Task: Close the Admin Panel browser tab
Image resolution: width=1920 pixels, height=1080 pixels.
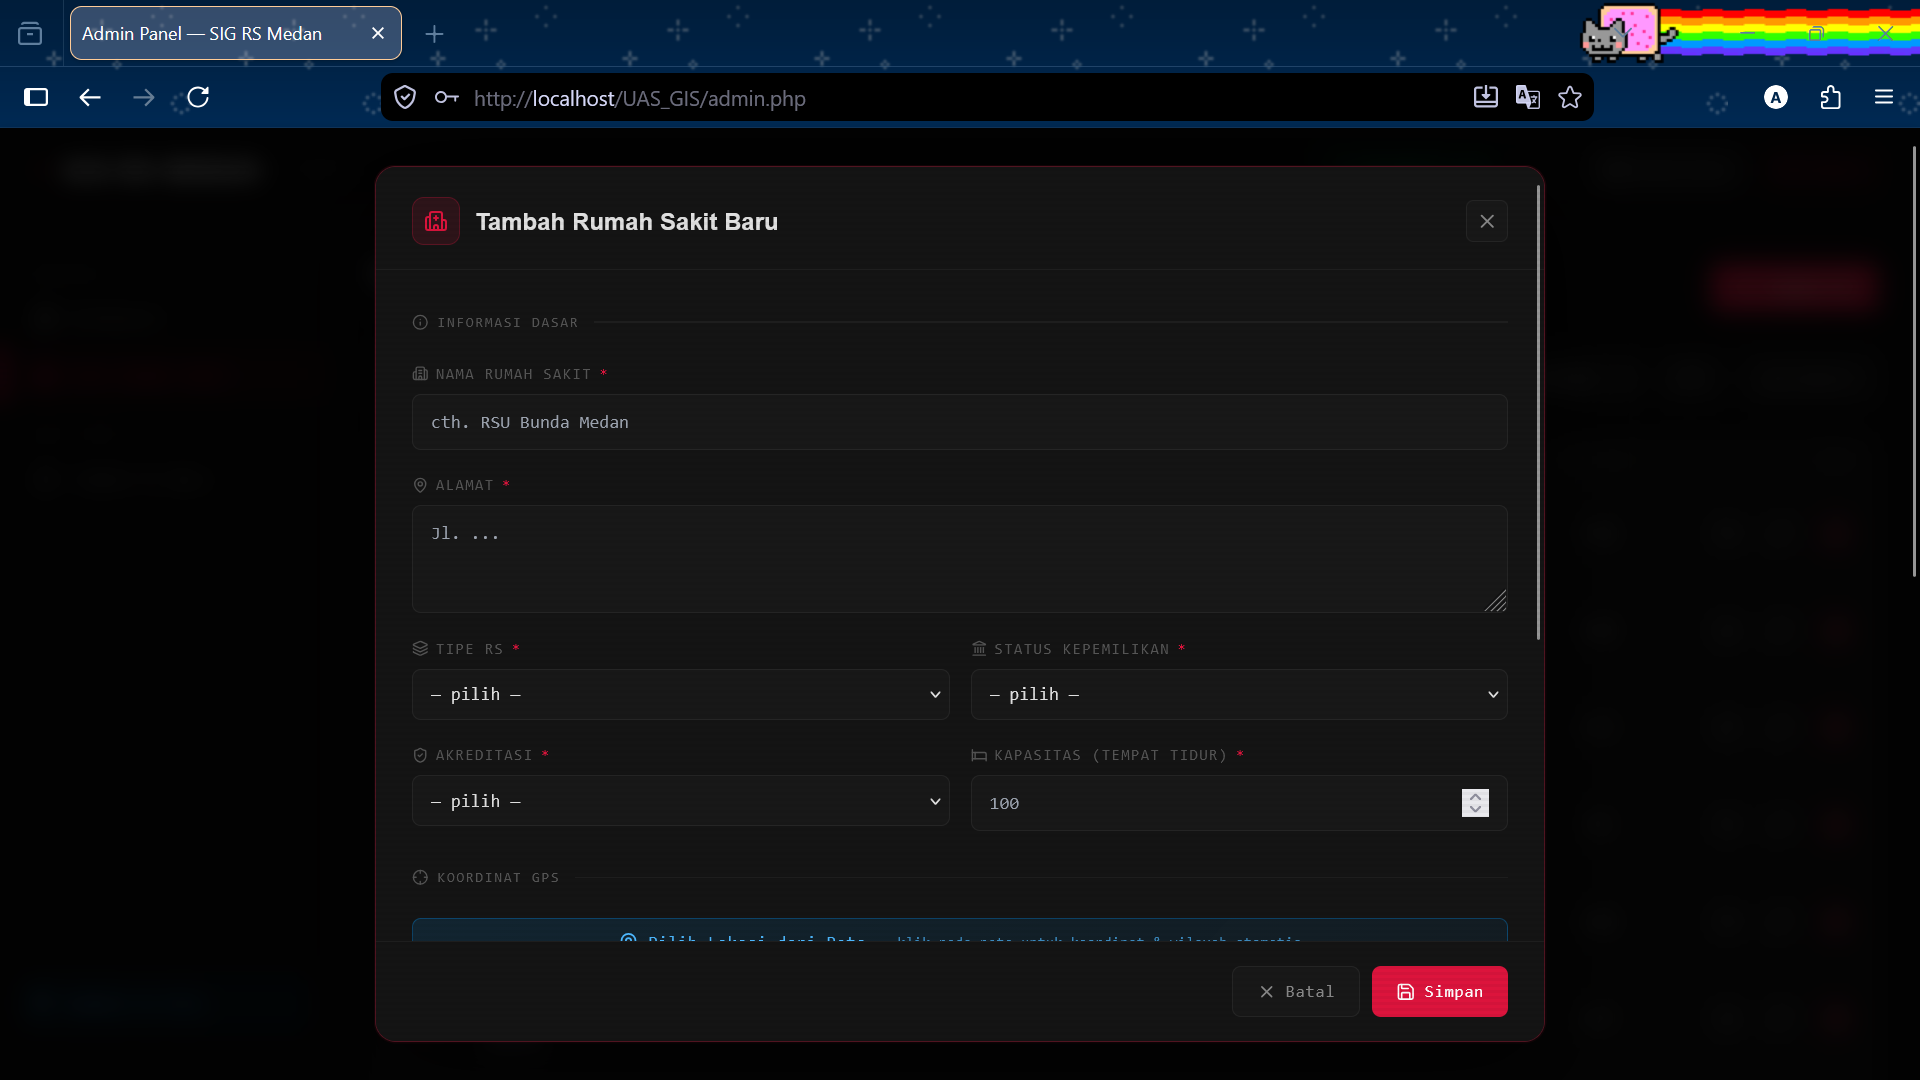Action: pos(378,33)
